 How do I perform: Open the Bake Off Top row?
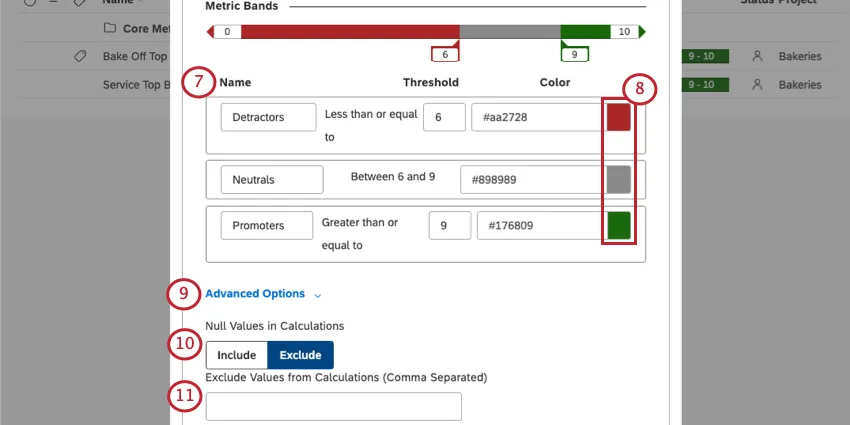135,56
